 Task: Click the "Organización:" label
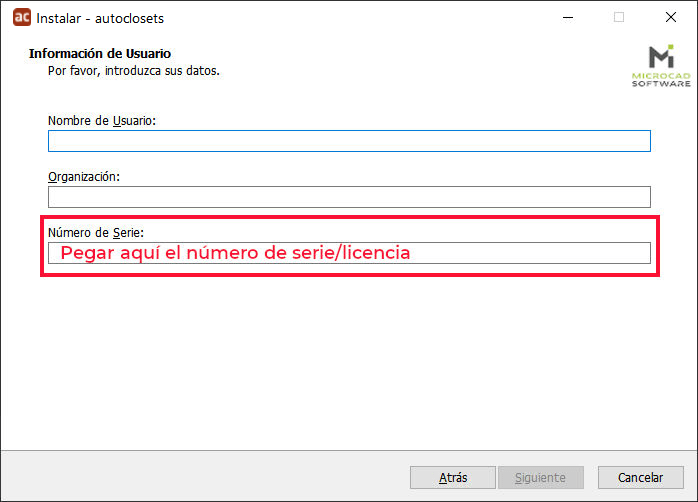click(84, 177)
